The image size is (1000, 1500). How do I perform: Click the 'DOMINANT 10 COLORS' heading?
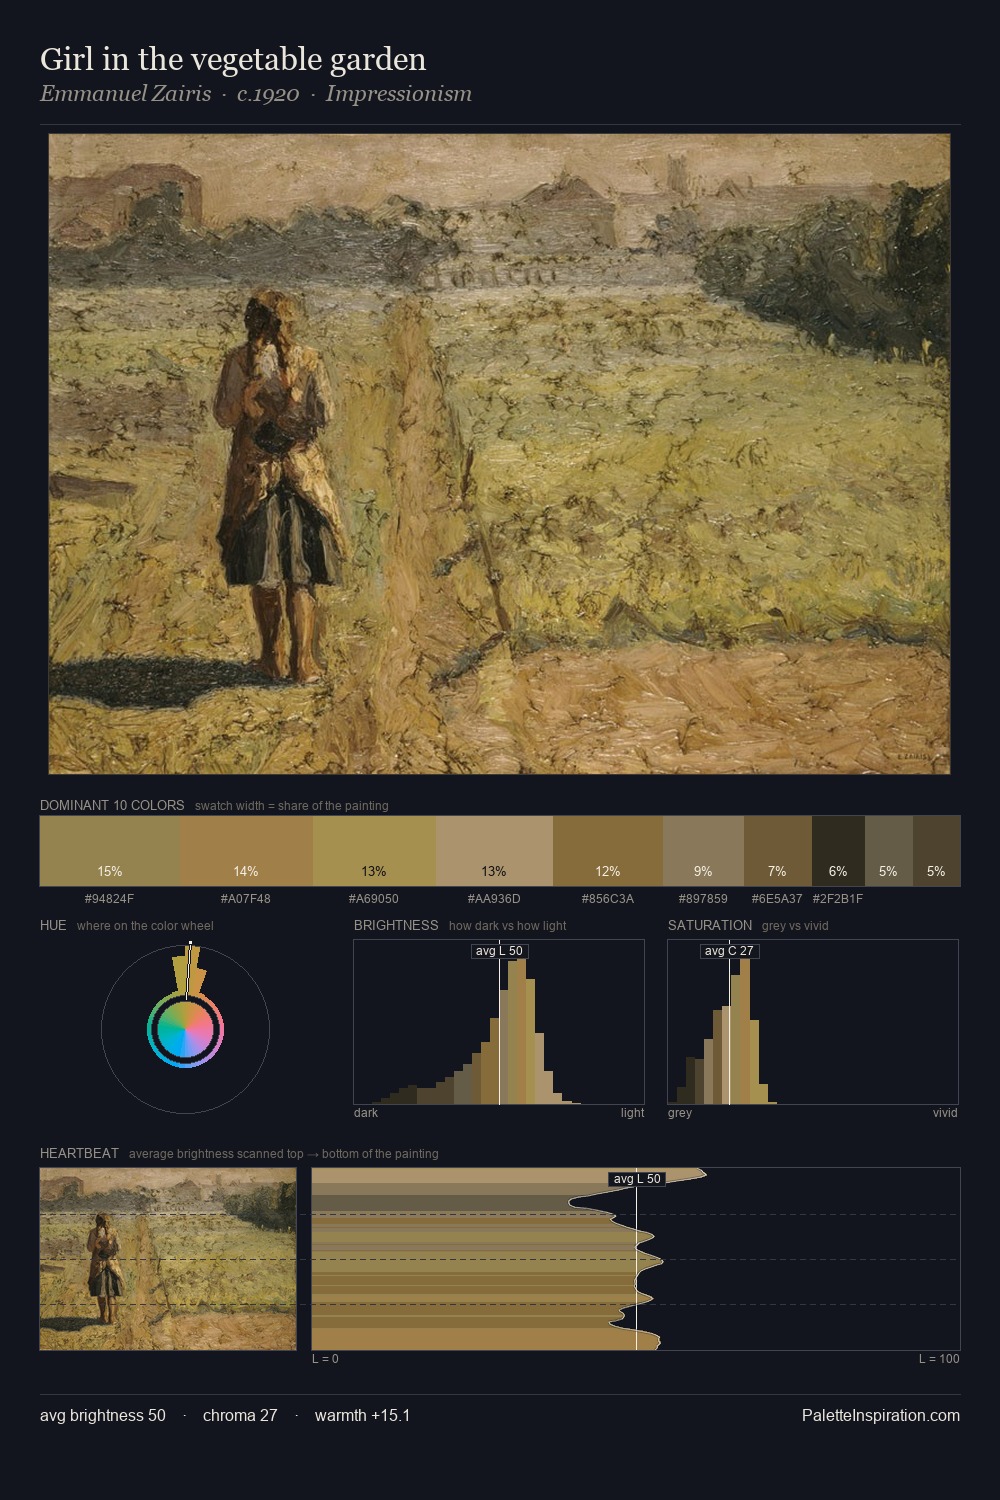pos(112,805)
